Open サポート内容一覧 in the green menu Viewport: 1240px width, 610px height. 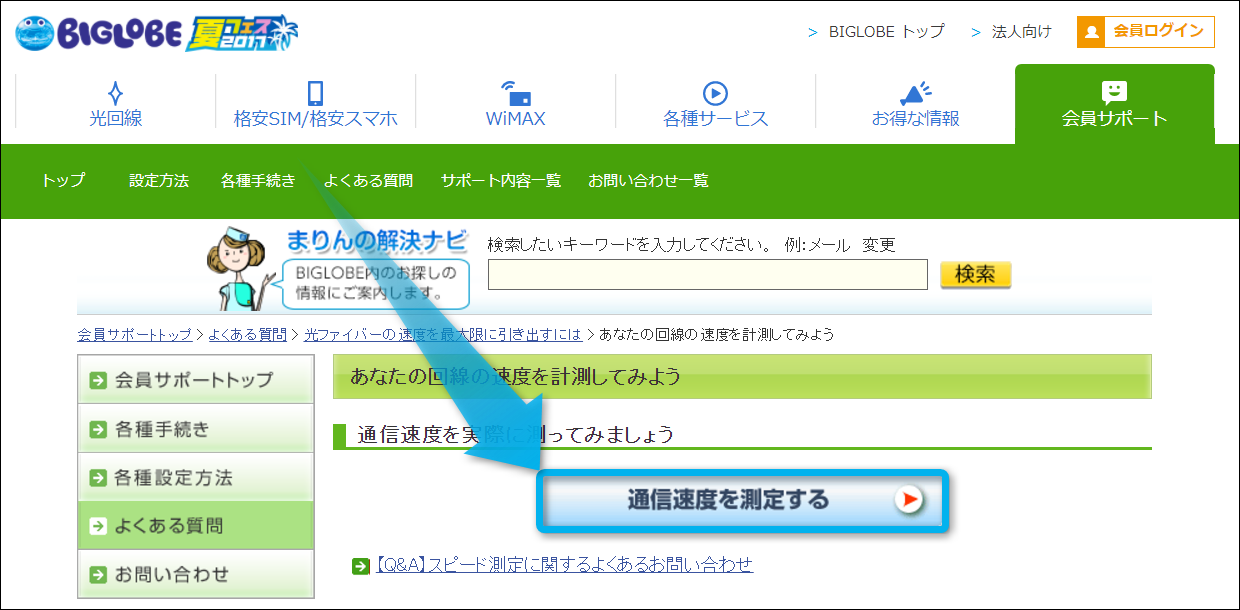pyautogui.click(x=501, y=181)
